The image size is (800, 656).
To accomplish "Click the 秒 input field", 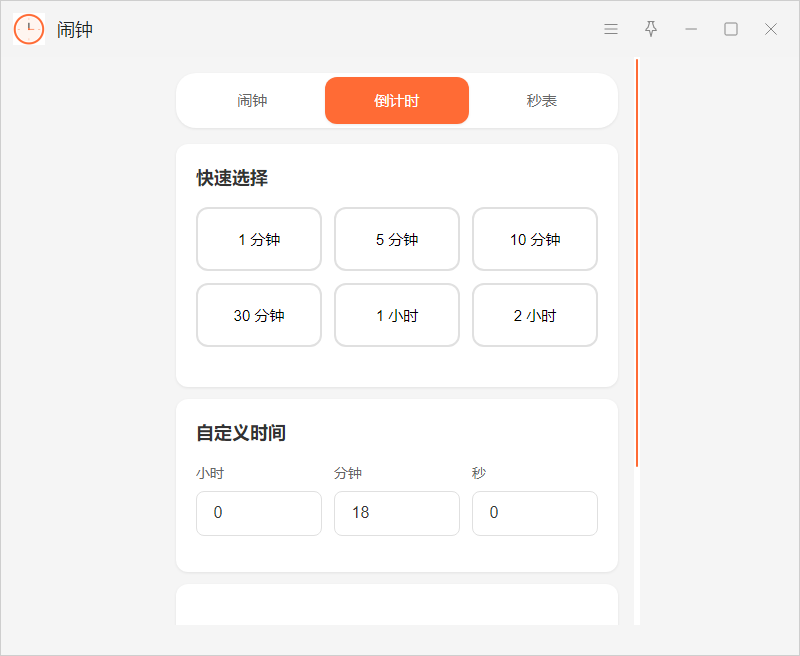I will click(x=535, y=513).
